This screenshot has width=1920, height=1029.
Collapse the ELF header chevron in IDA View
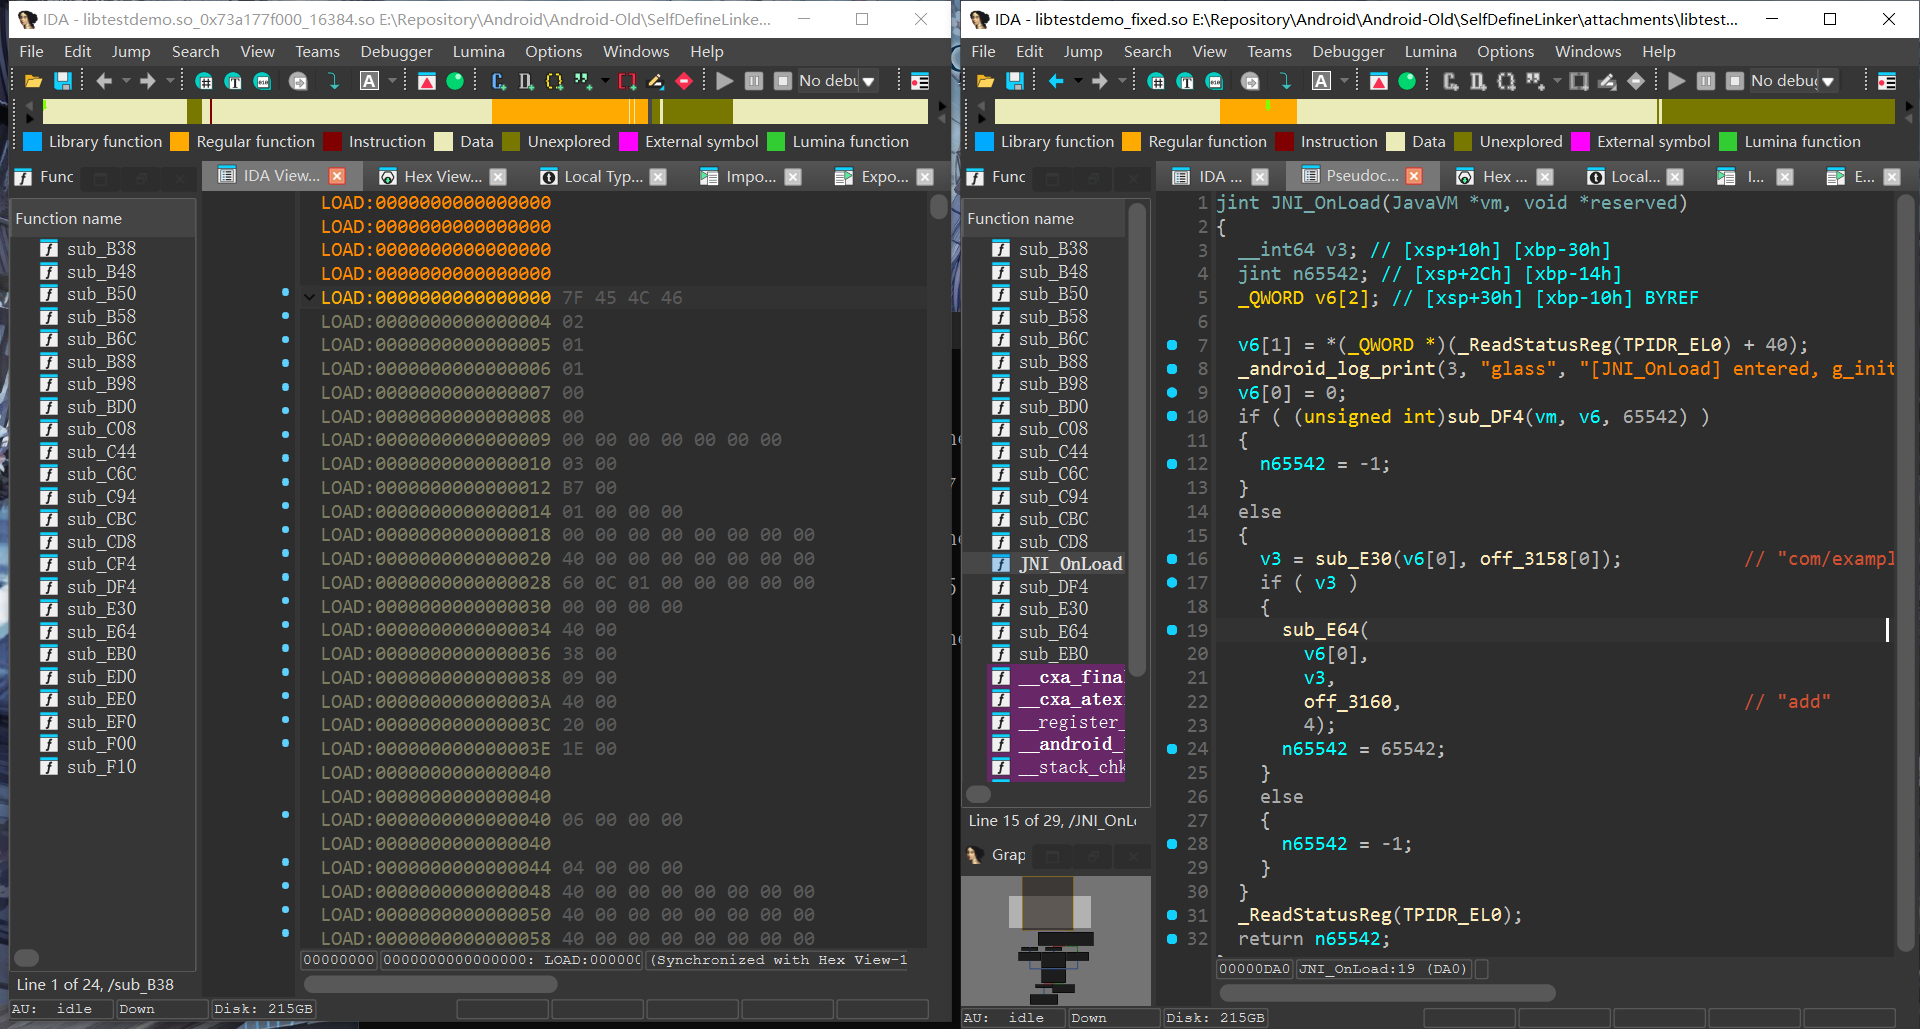coord(309,297)
